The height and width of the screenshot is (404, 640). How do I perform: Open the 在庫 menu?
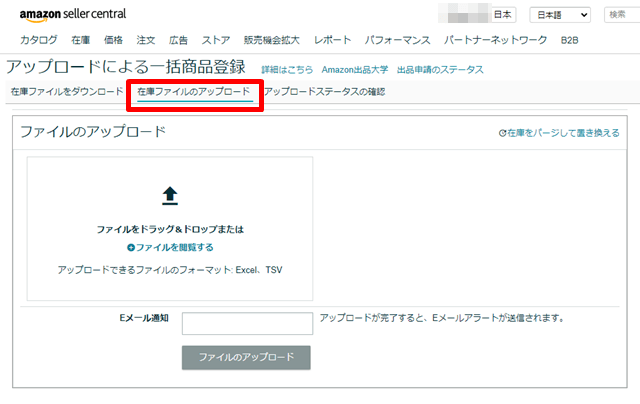click(81, 40)
